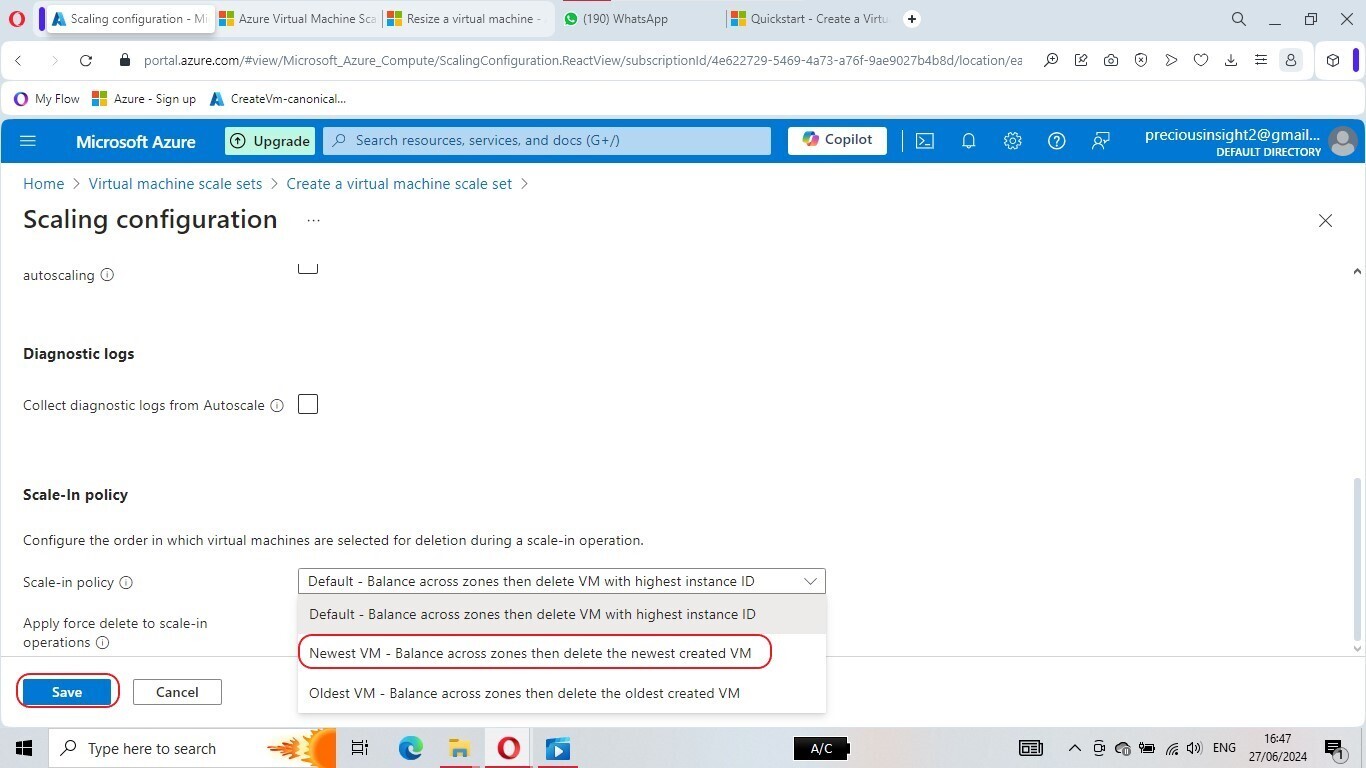
Task: Click the account avatar picture
Action: click(x=1343, y=141)
